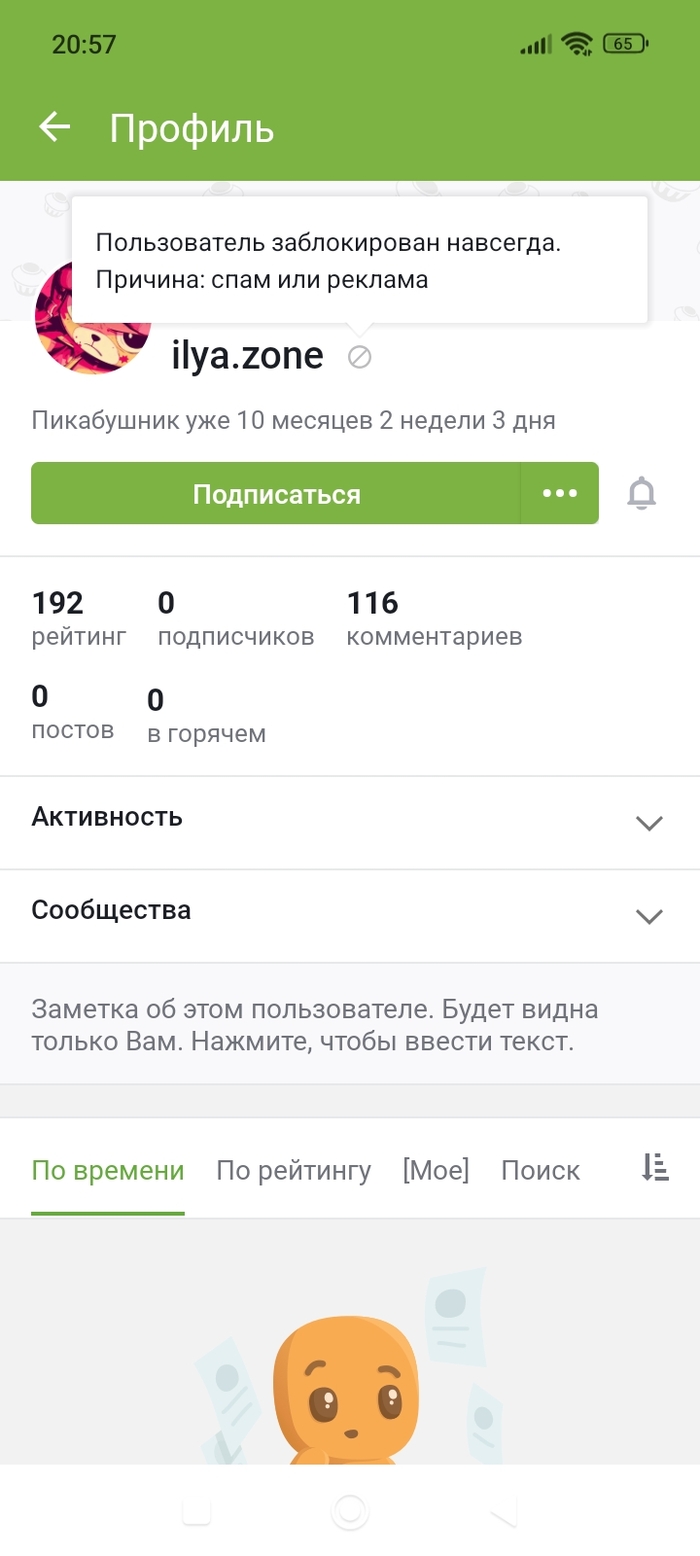Tap the blocked-user ban icon
Screen dimensions: 700x1556
click(x=359, y=357)
